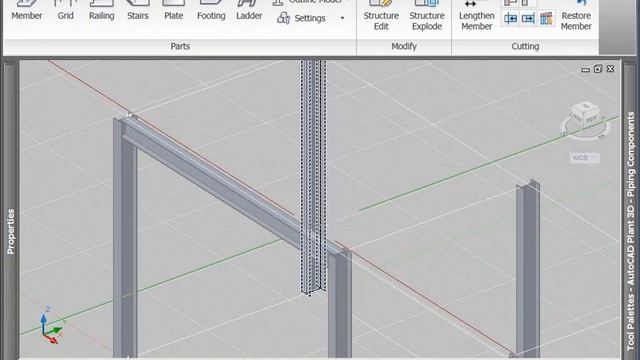Start the Ladder tool
Viewport: 640px width, 360px height.
(249, 11)
